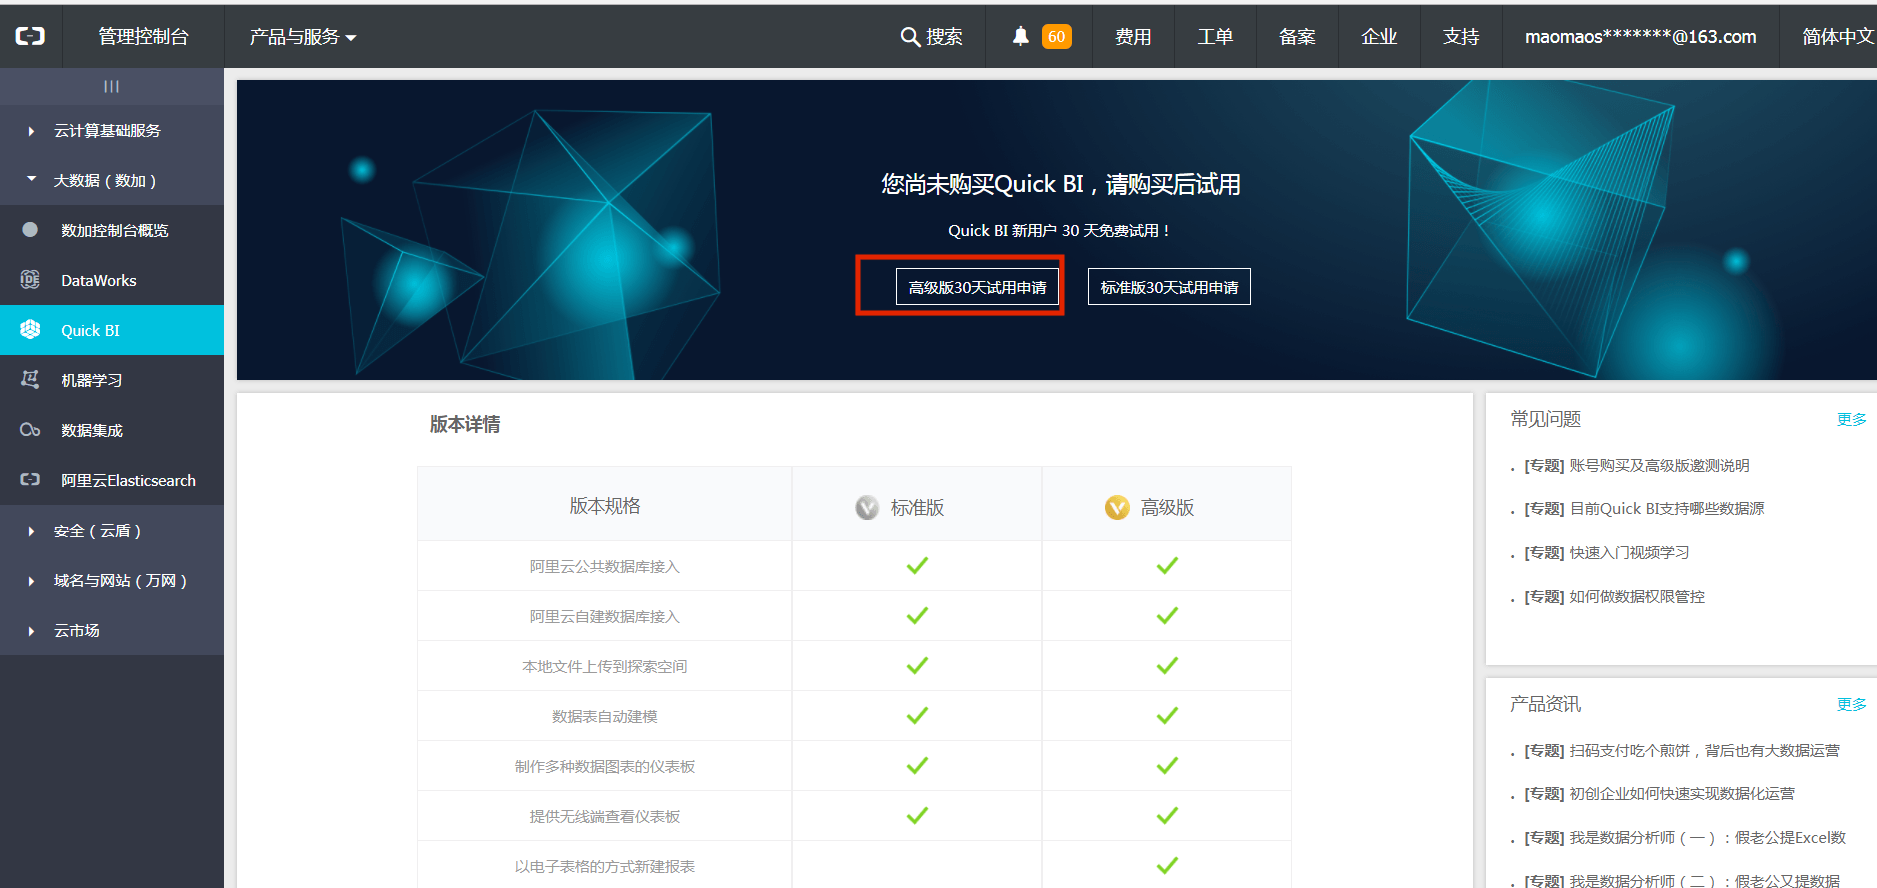Image resolution: width=1877 pixels, height=888 pixels.
Task: Click the 高级版 gold badge icon
Action: [x=1117, y=508]
